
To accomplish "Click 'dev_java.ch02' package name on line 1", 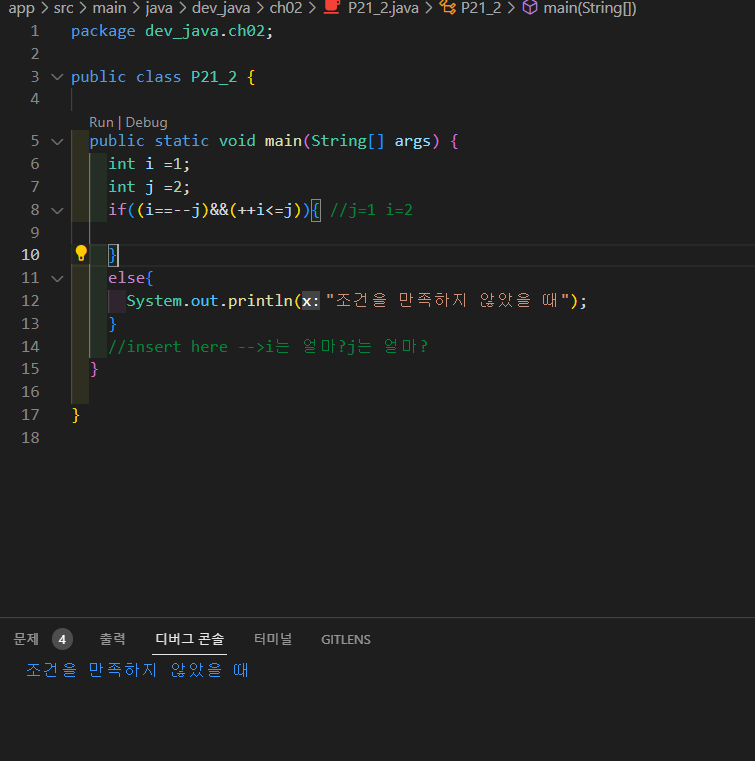I will tap(205, 32).
